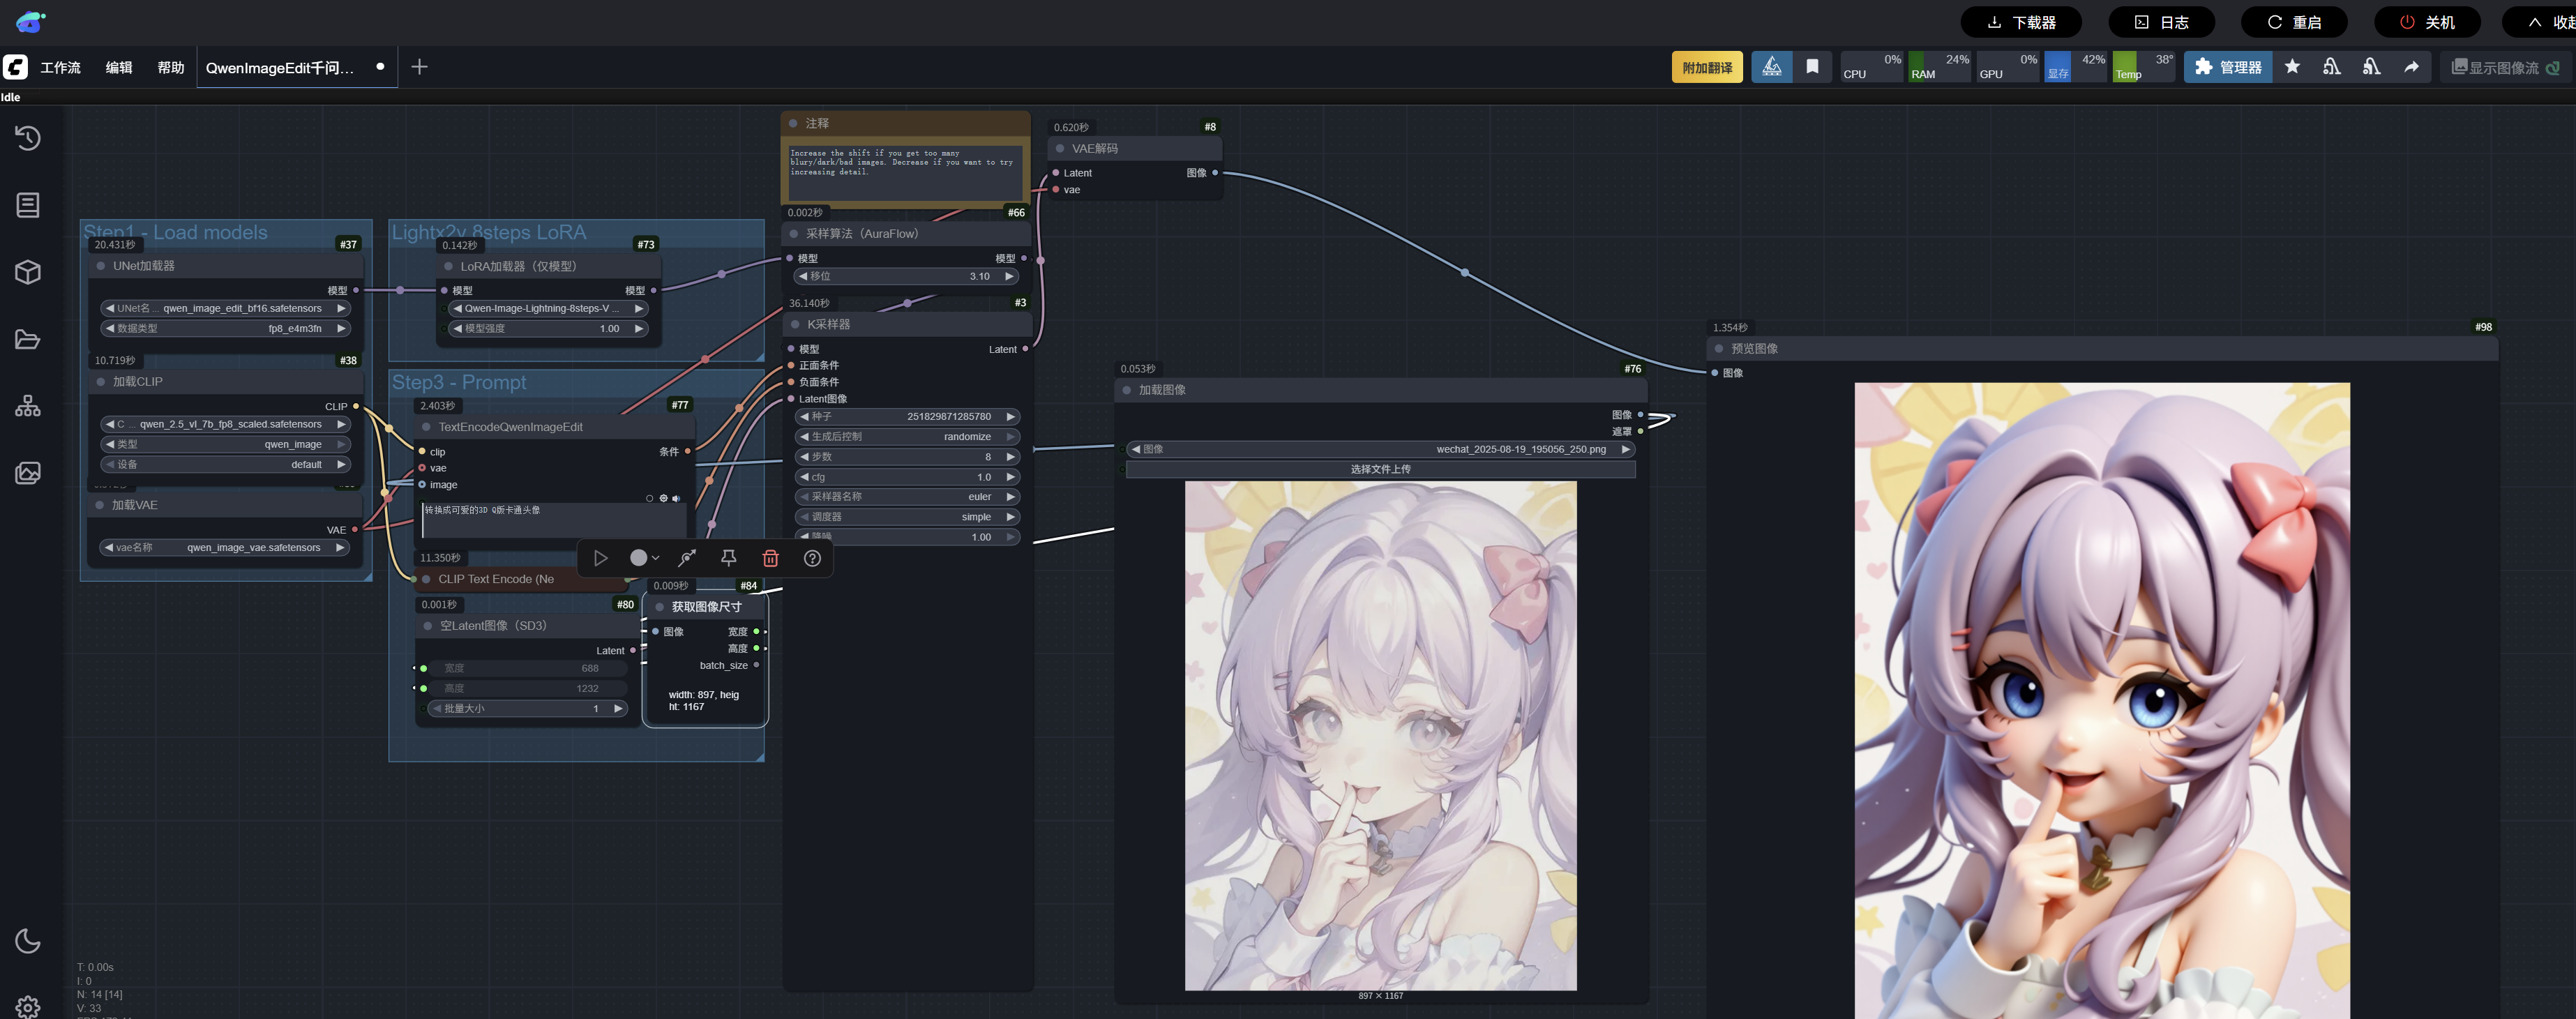Image resolution: width=2576 pixels, height=1019 pixels.
Task: Pin the selected node
Action: point(728,558)
